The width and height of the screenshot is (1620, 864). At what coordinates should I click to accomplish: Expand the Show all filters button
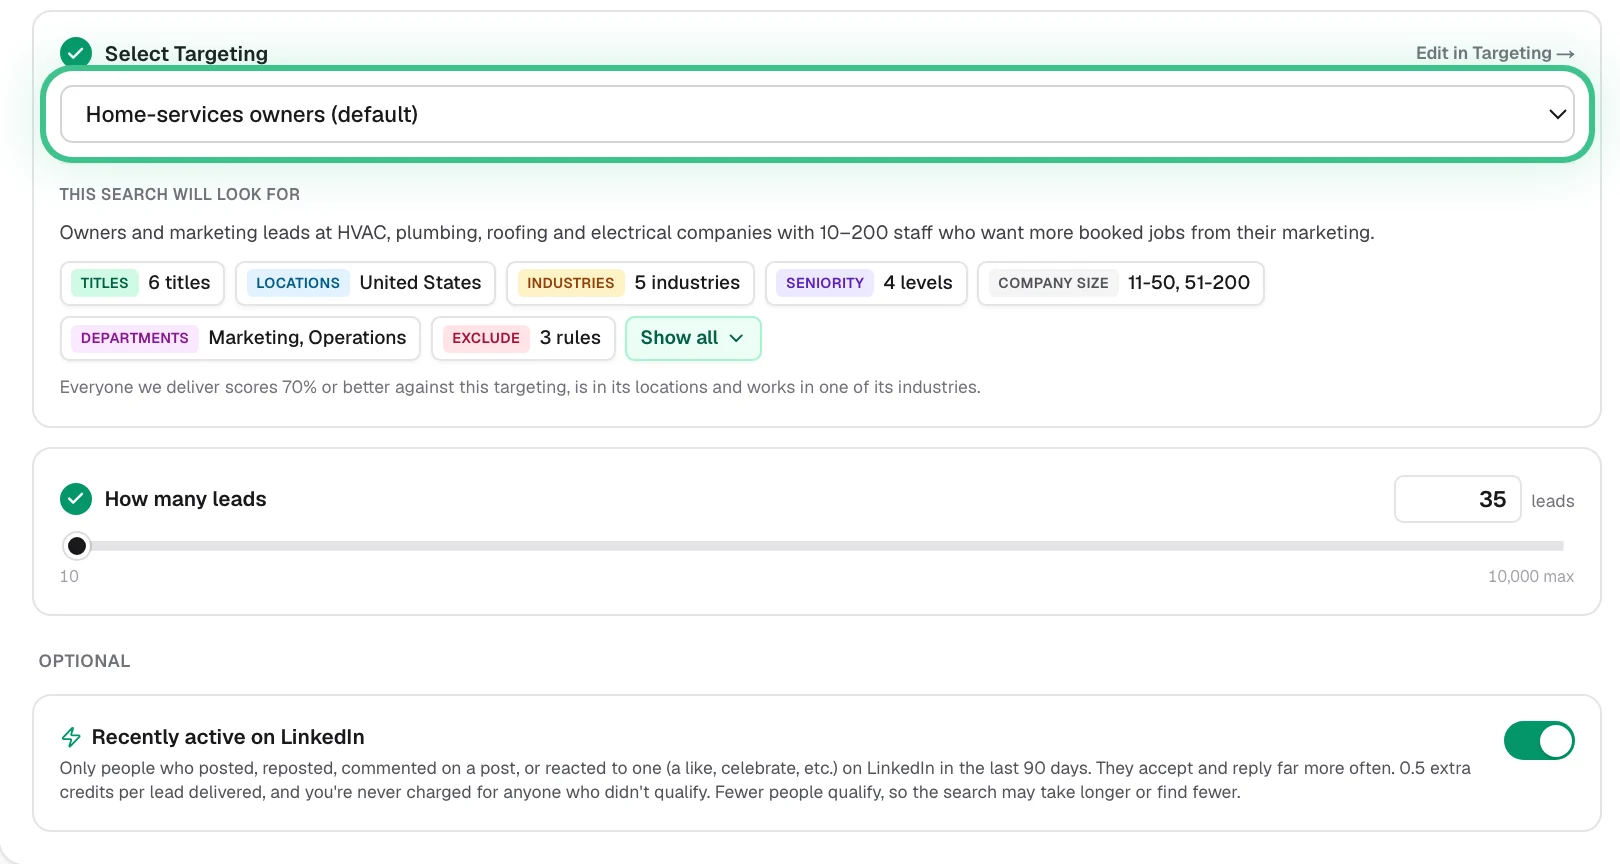tap(693, 338)
